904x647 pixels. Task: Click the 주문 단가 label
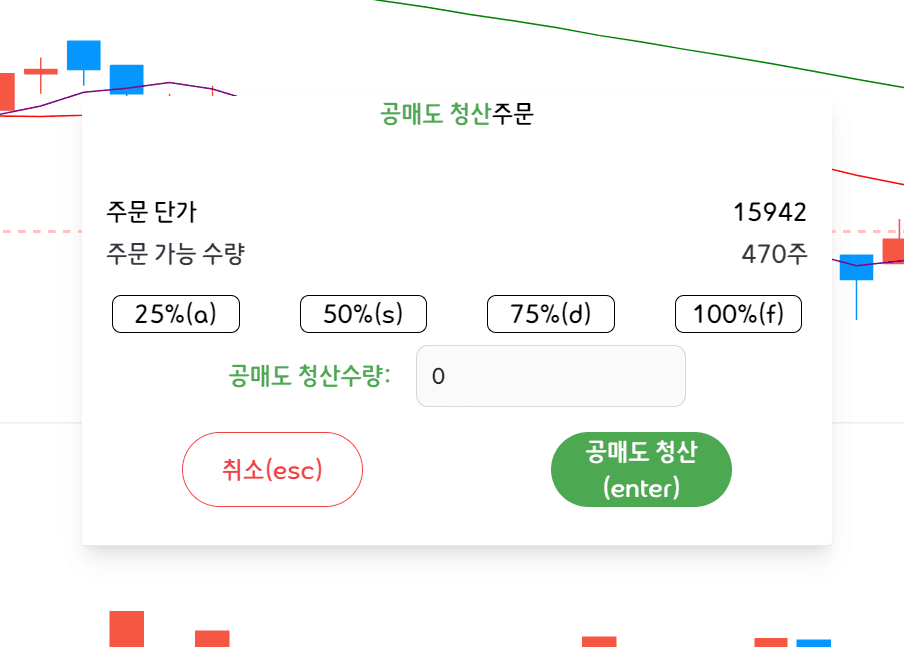click(x=152, y=212)
